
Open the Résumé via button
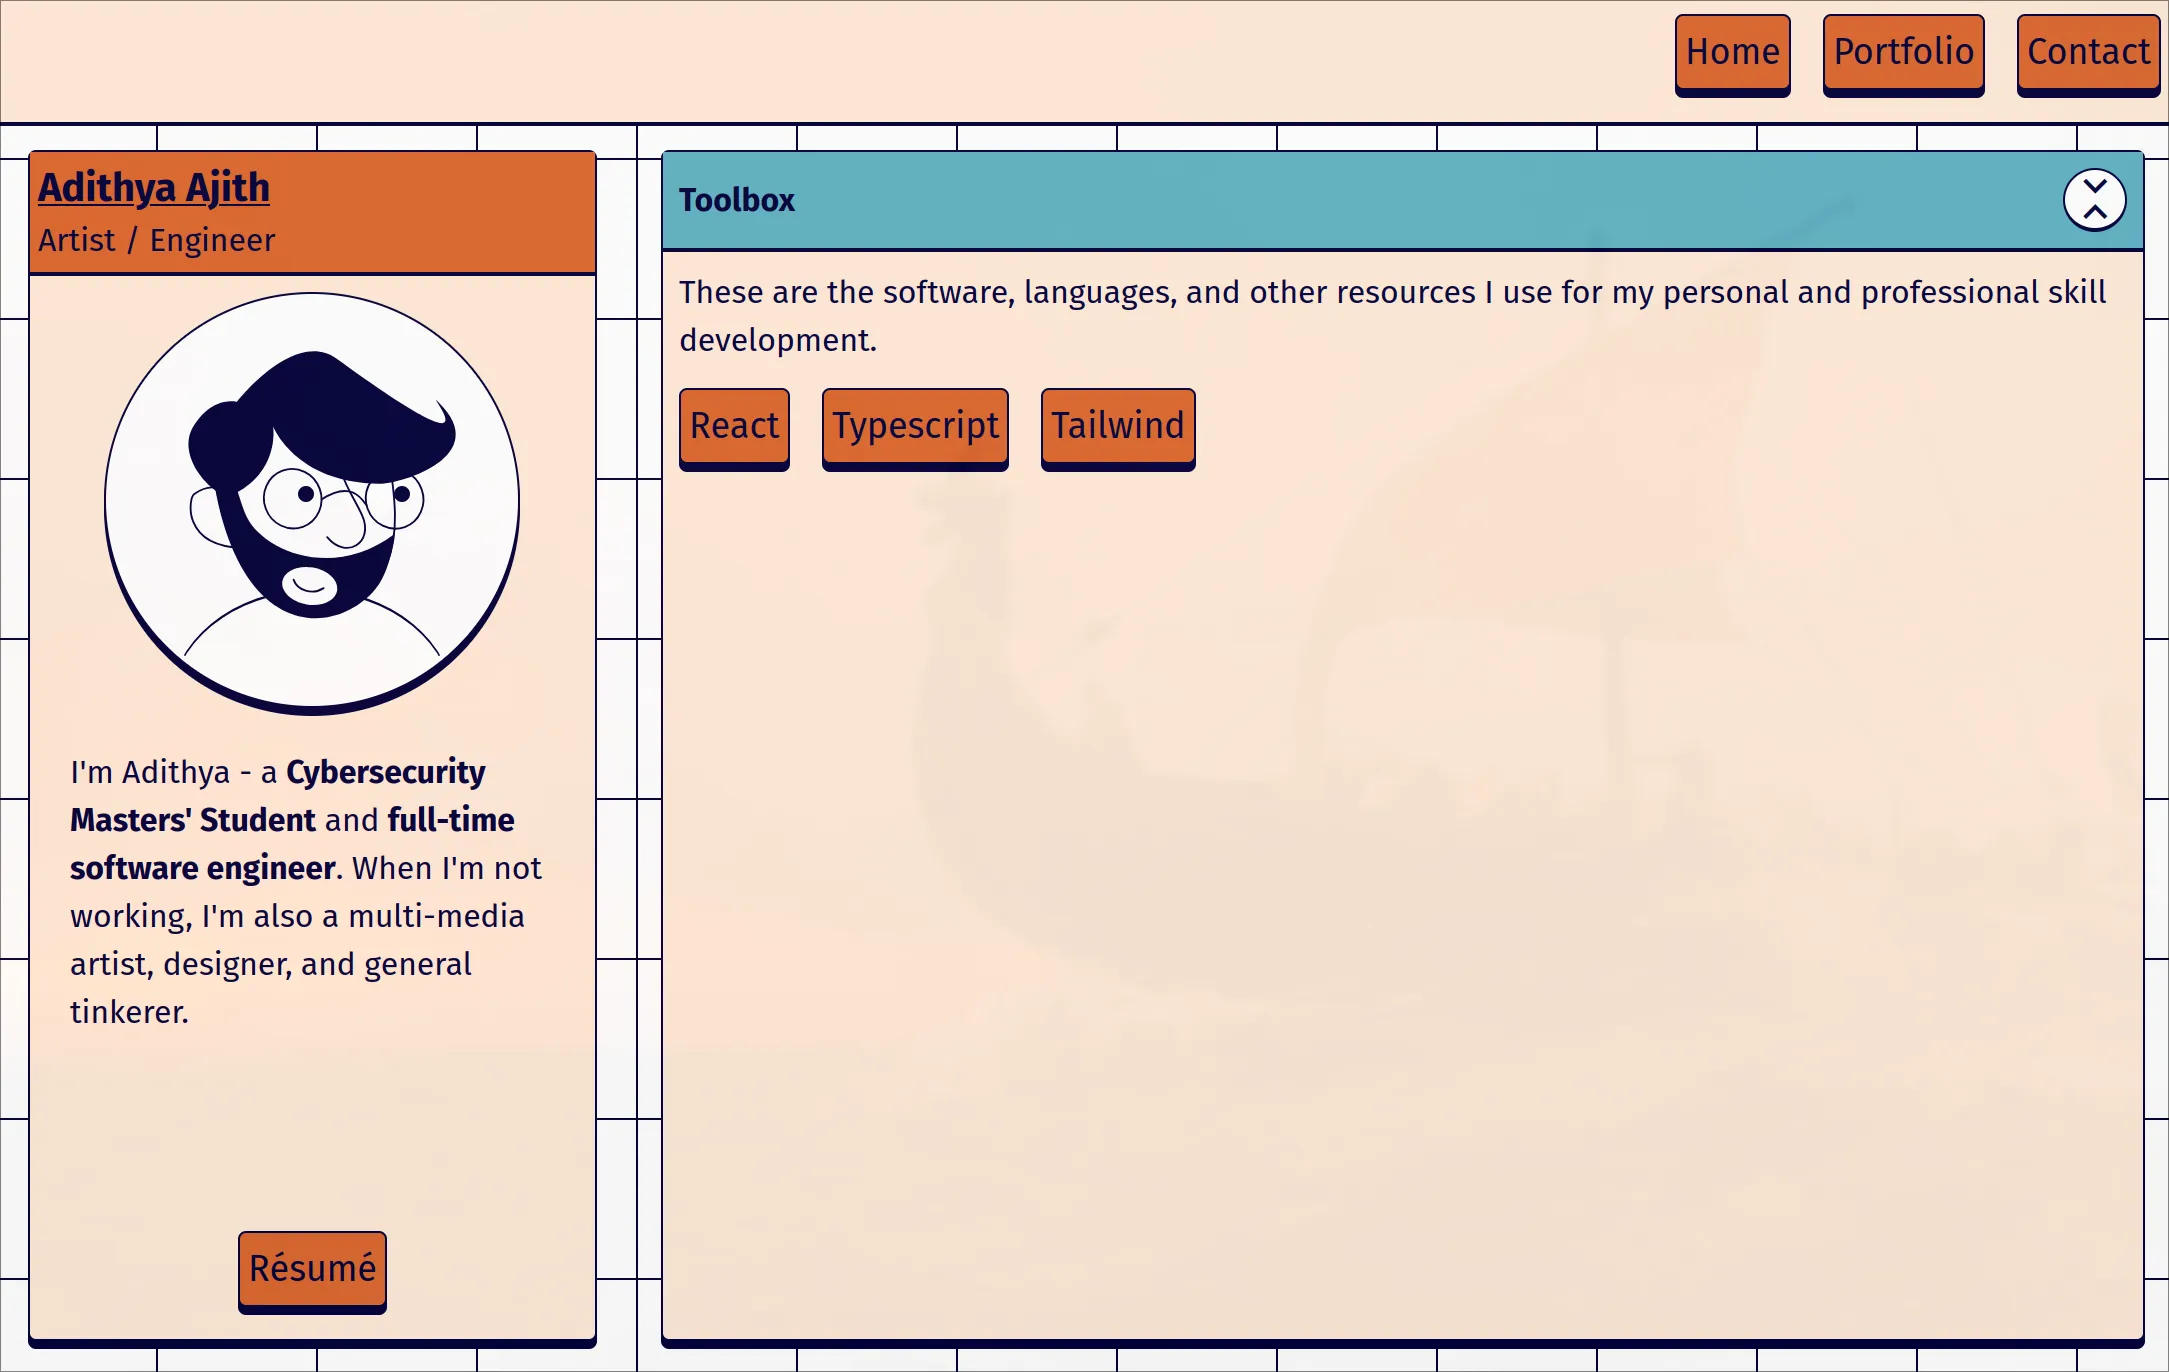tap(311, 1265)
